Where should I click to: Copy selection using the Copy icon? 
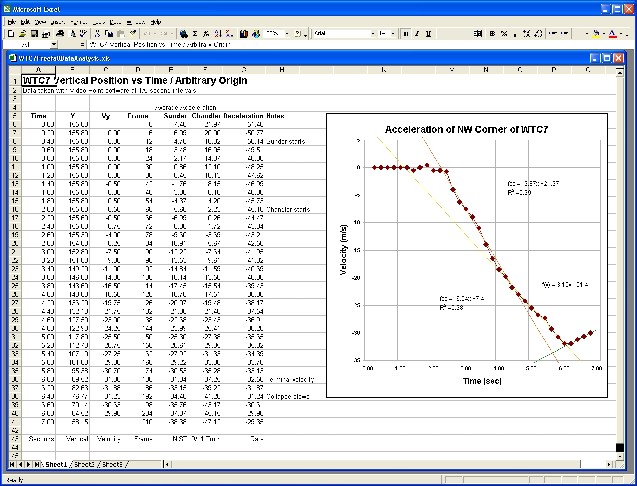[x=109, y=34]
